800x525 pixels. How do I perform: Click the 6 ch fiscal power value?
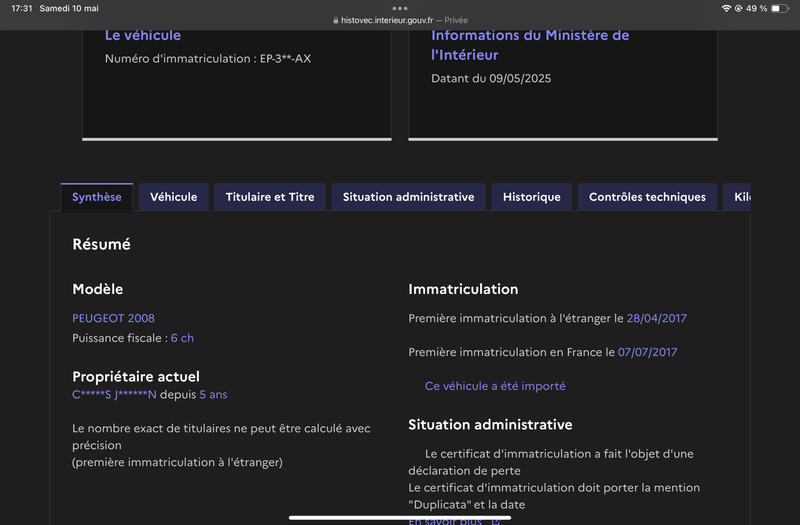(x=182, y=338)
